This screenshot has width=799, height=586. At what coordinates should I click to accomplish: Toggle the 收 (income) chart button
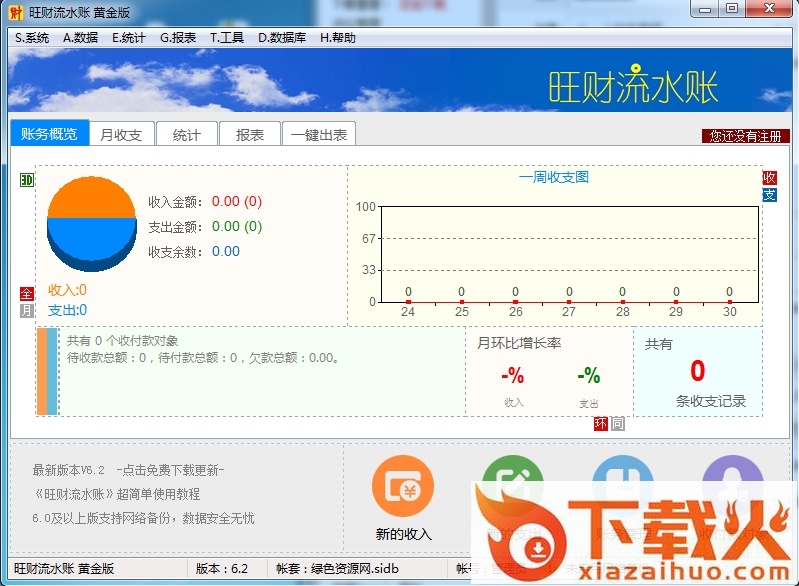point(769,178)
